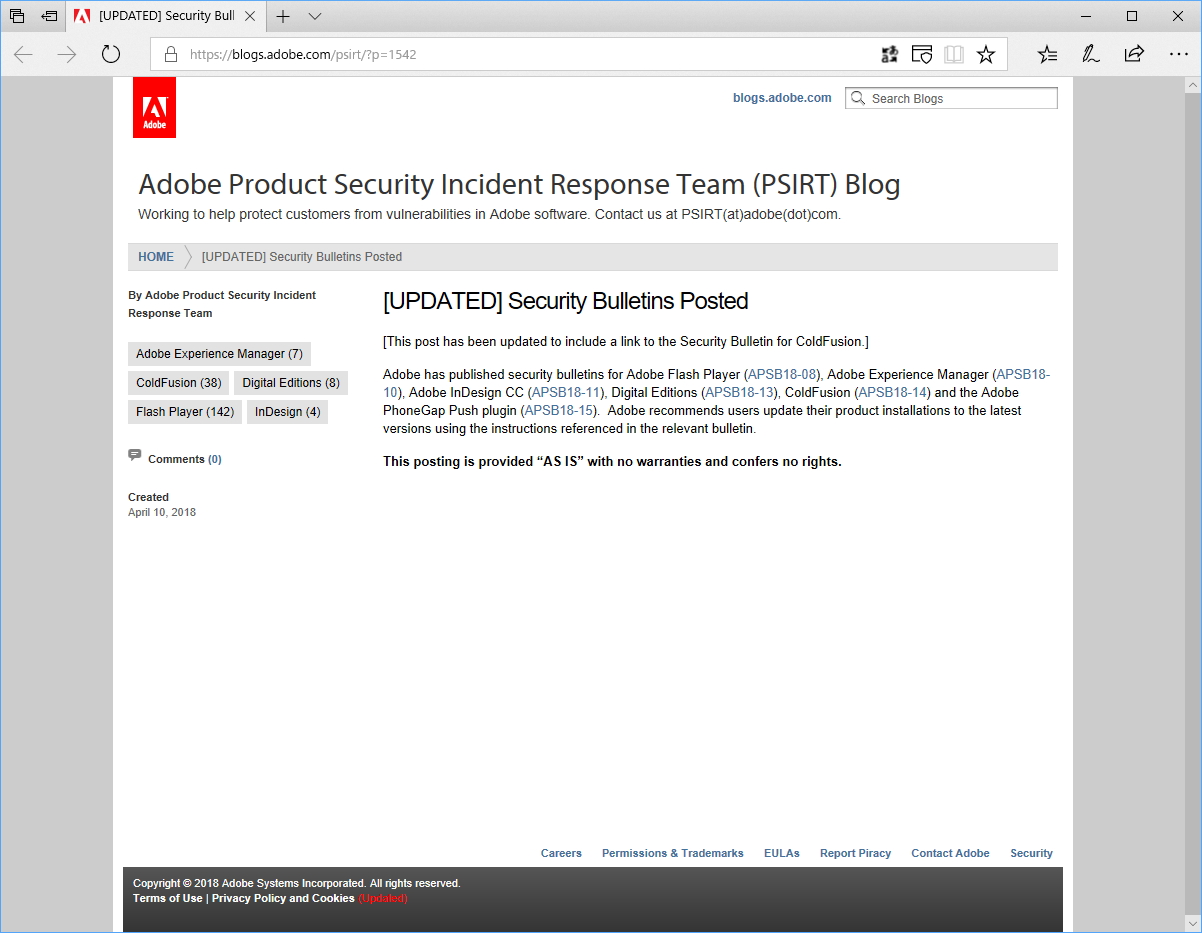Click the ColdFusion (38) tag

pos(179,383)
